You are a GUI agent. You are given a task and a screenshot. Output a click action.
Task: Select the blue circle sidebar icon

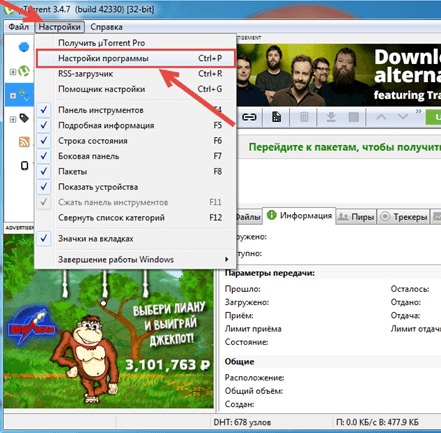tap(24, 47)
